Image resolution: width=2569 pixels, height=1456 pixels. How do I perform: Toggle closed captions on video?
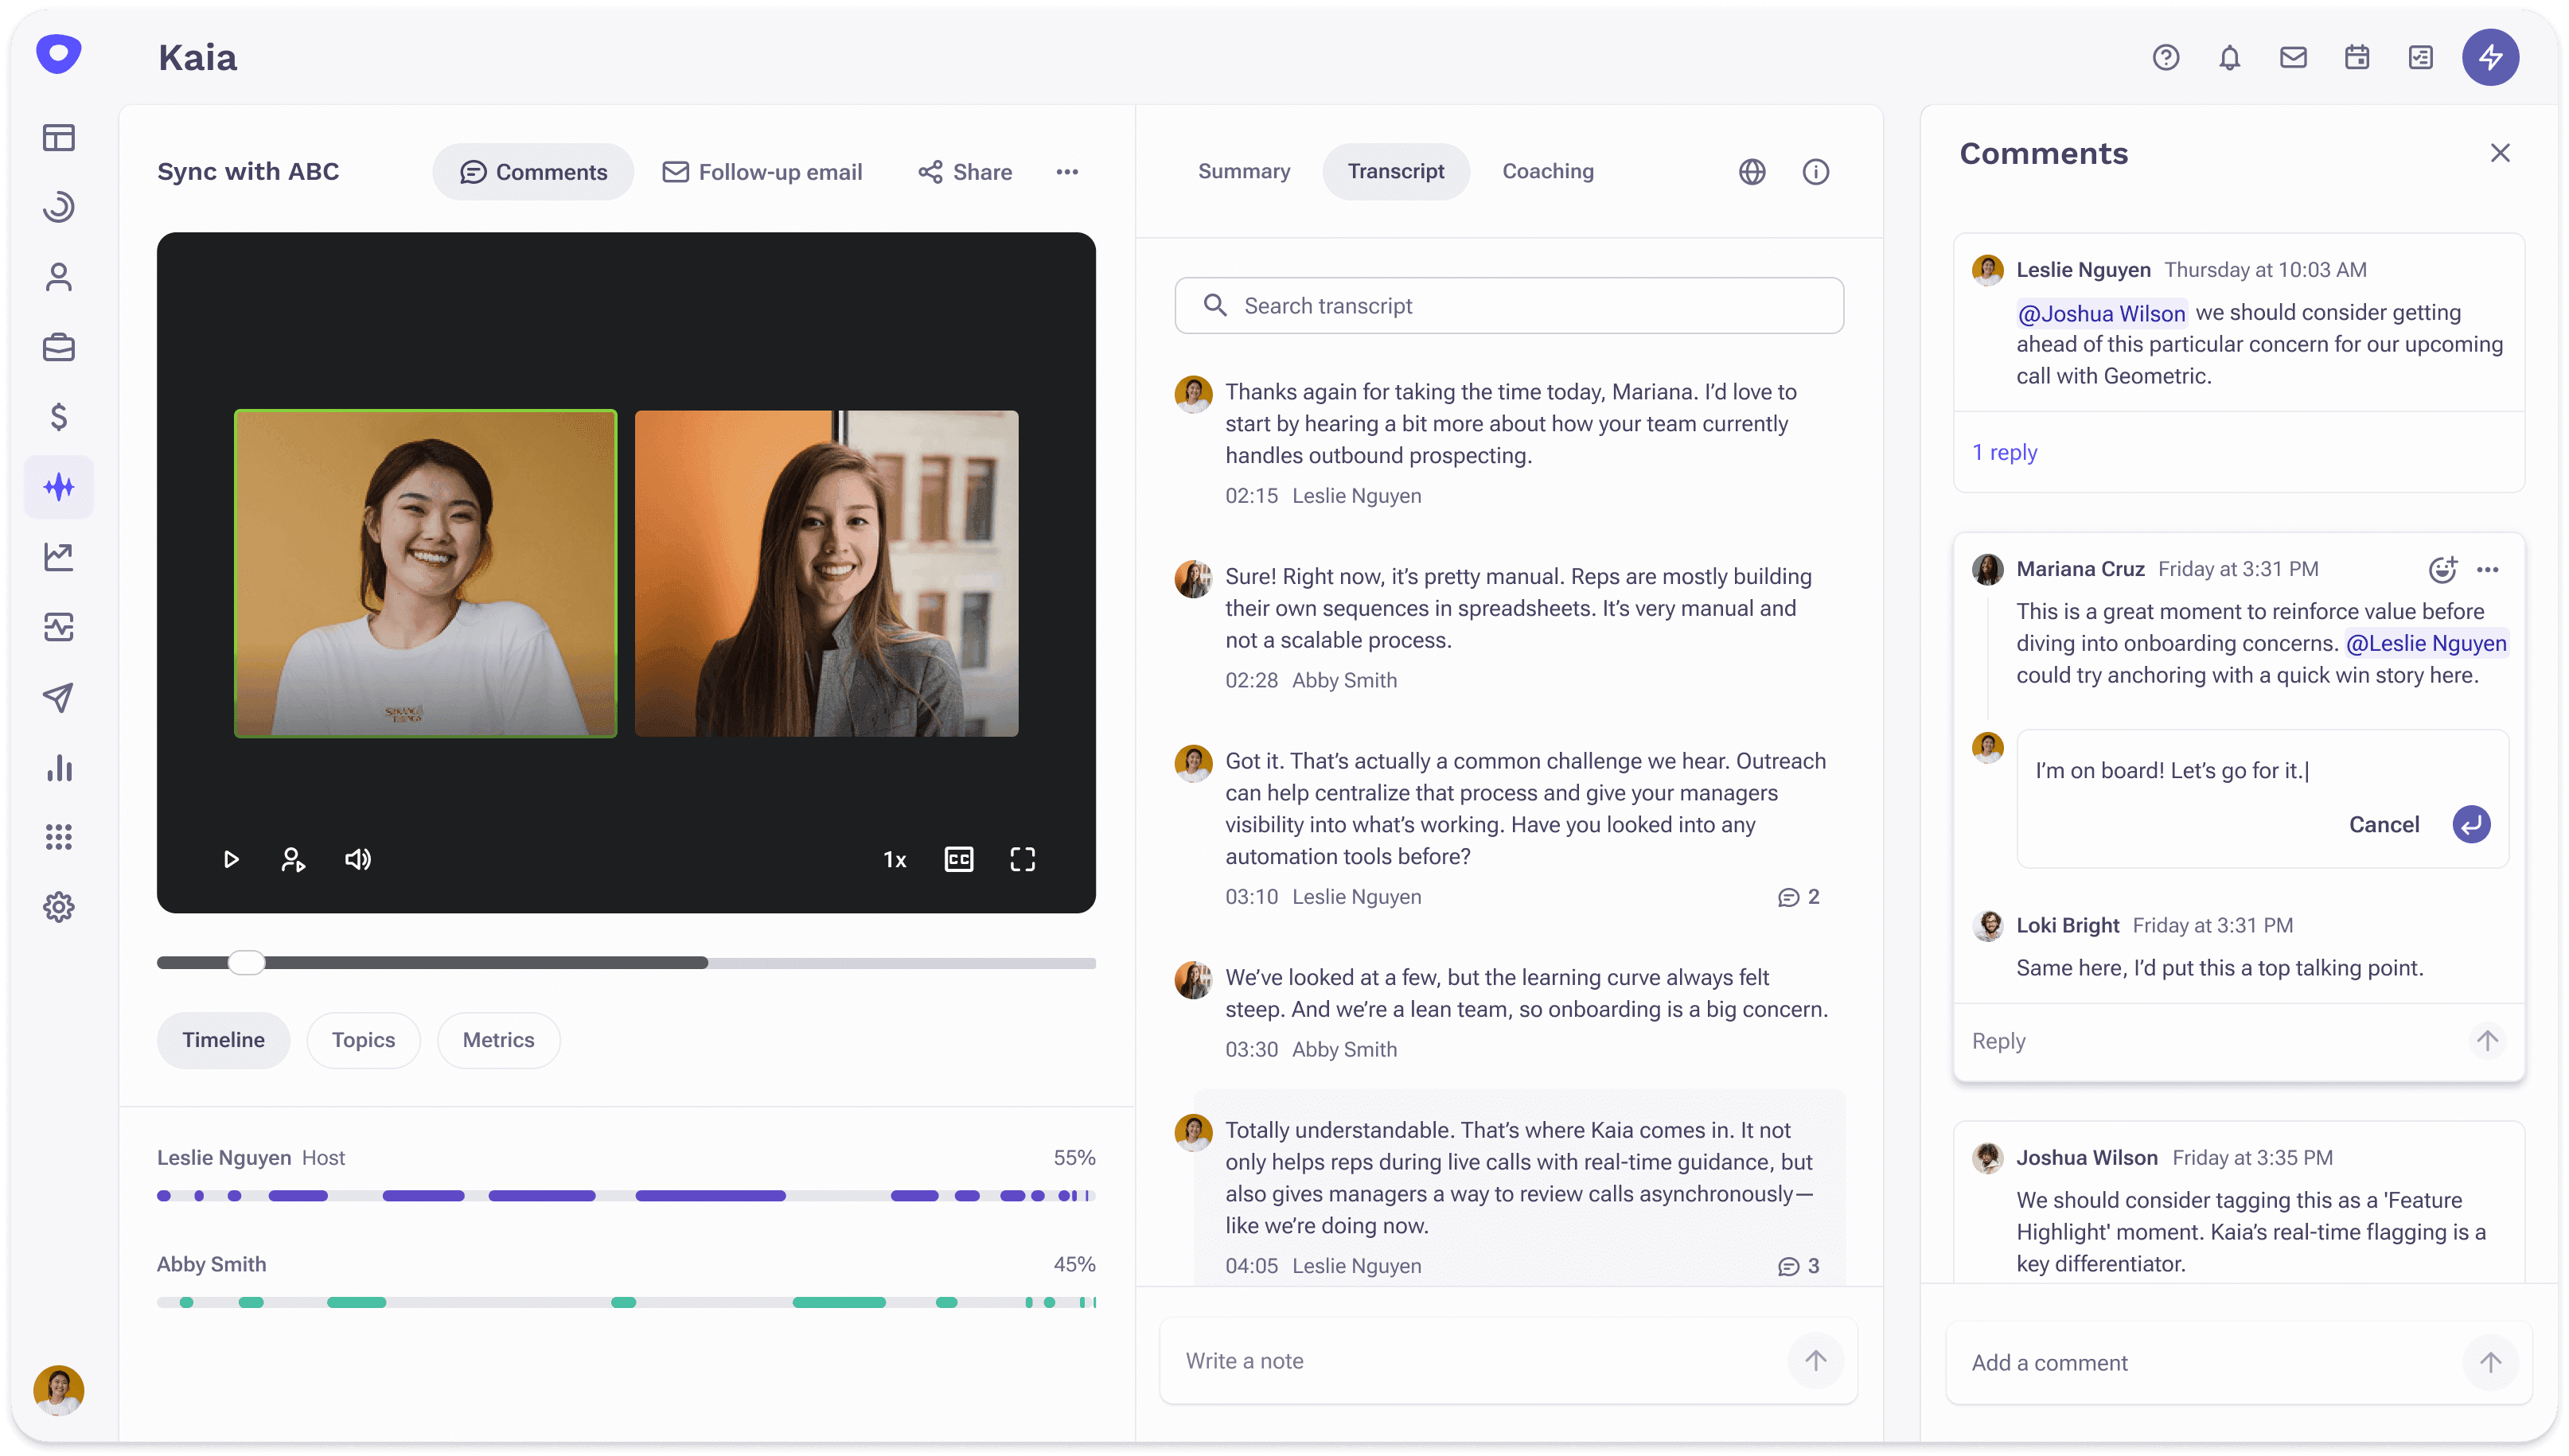(958, 859)
